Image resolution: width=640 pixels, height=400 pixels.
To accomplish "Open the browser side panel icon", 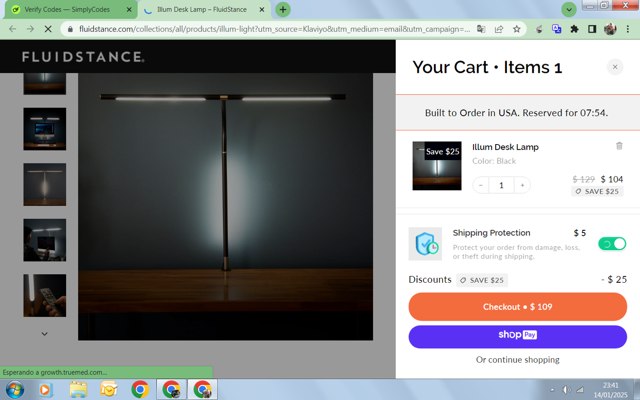I will coord(592,29).
